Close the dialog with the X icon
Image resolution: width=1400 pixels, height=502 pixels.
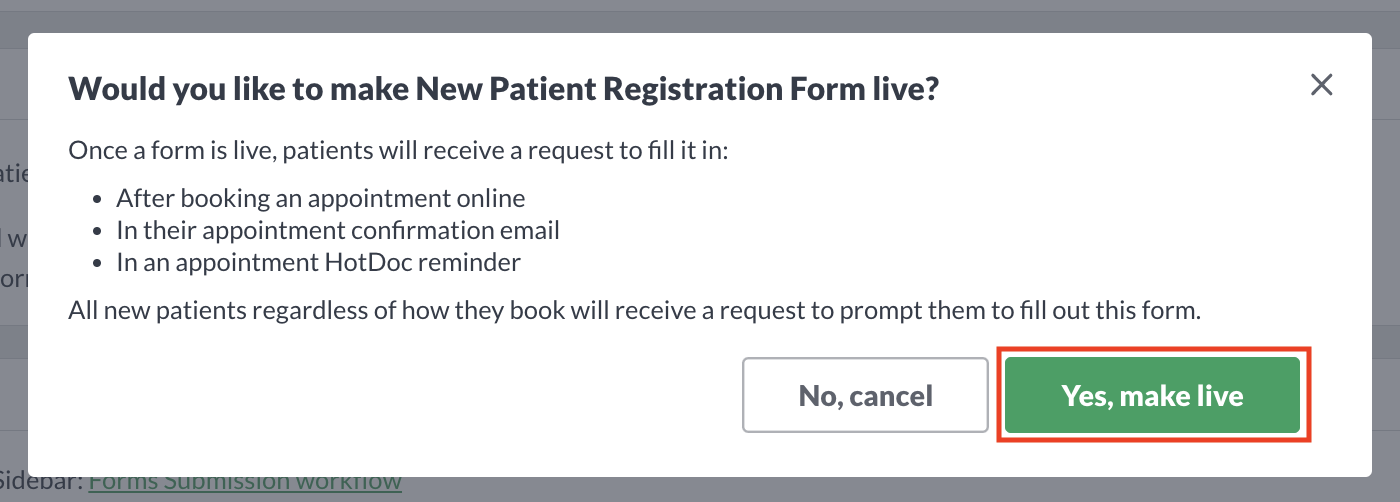point(1322,85)
